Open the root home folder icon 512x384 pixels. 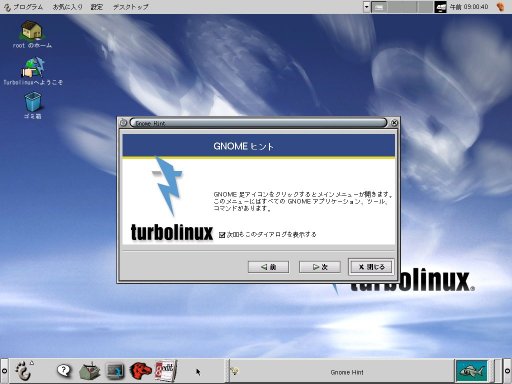coord(32,35)
